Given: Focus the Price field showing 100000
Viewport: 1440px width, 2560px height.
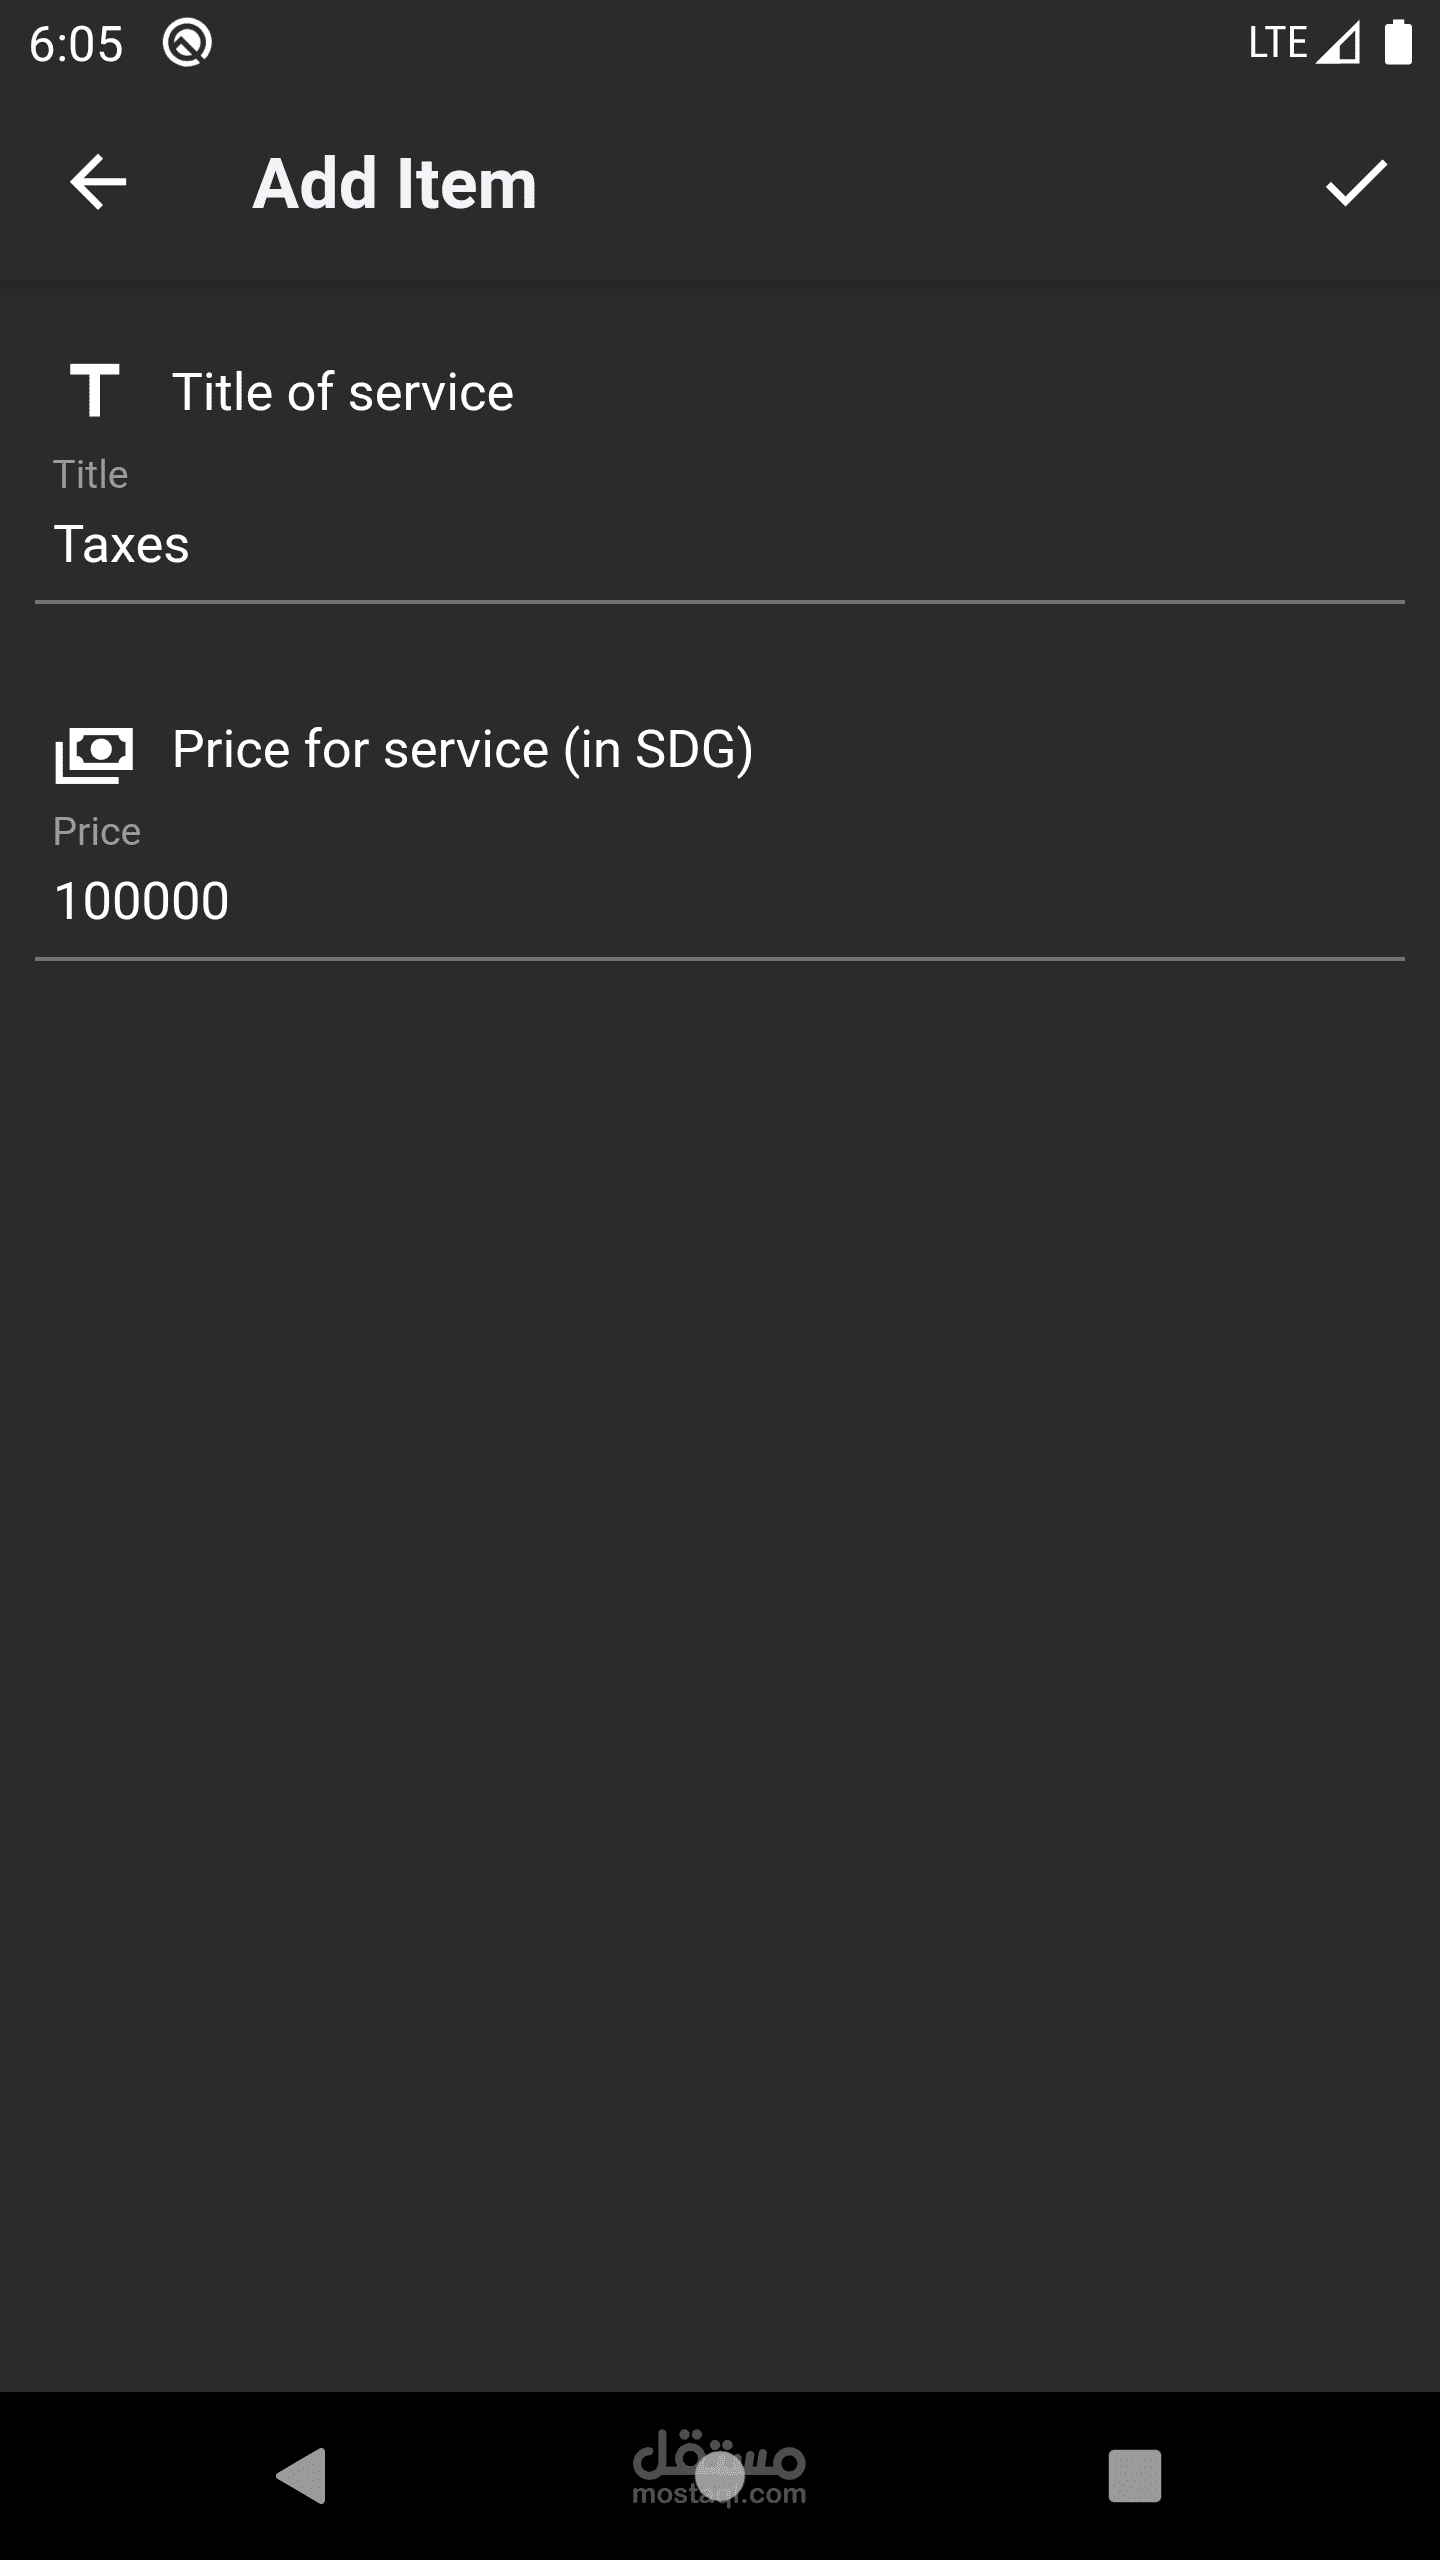Looking at the screenshot, I should [718, 902].
